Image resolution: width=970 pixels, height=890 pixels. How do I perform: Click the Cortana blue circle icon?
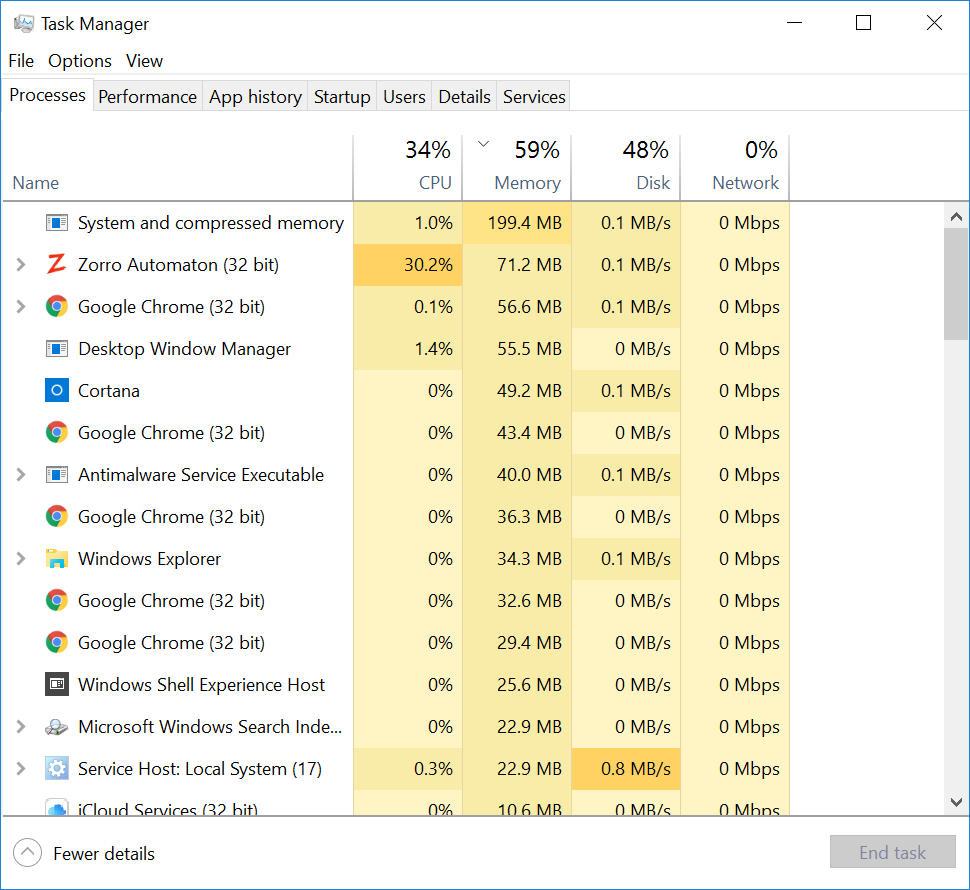(x=57, y=391)
